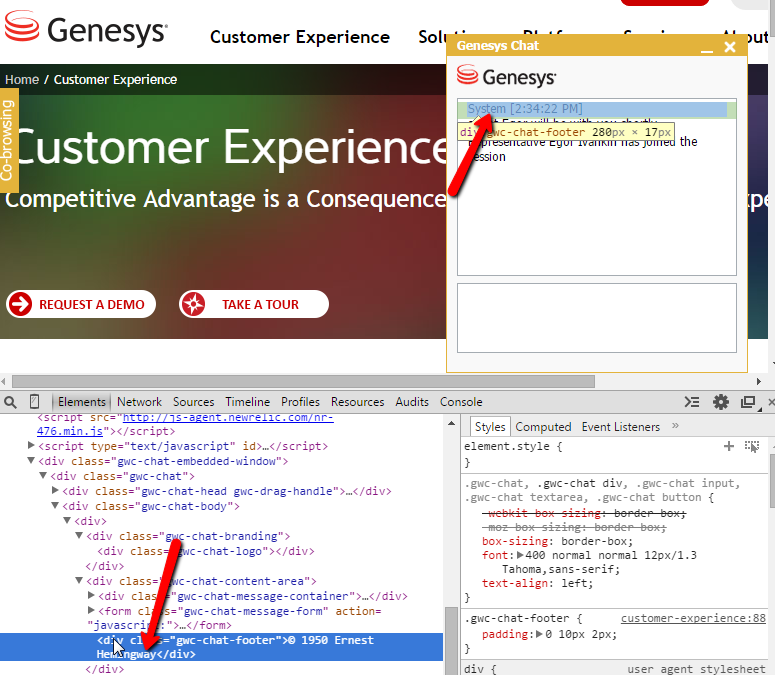Expand the font property triangle in Styles
Viewport: 775px width, 675px height.
pos(520,554)
